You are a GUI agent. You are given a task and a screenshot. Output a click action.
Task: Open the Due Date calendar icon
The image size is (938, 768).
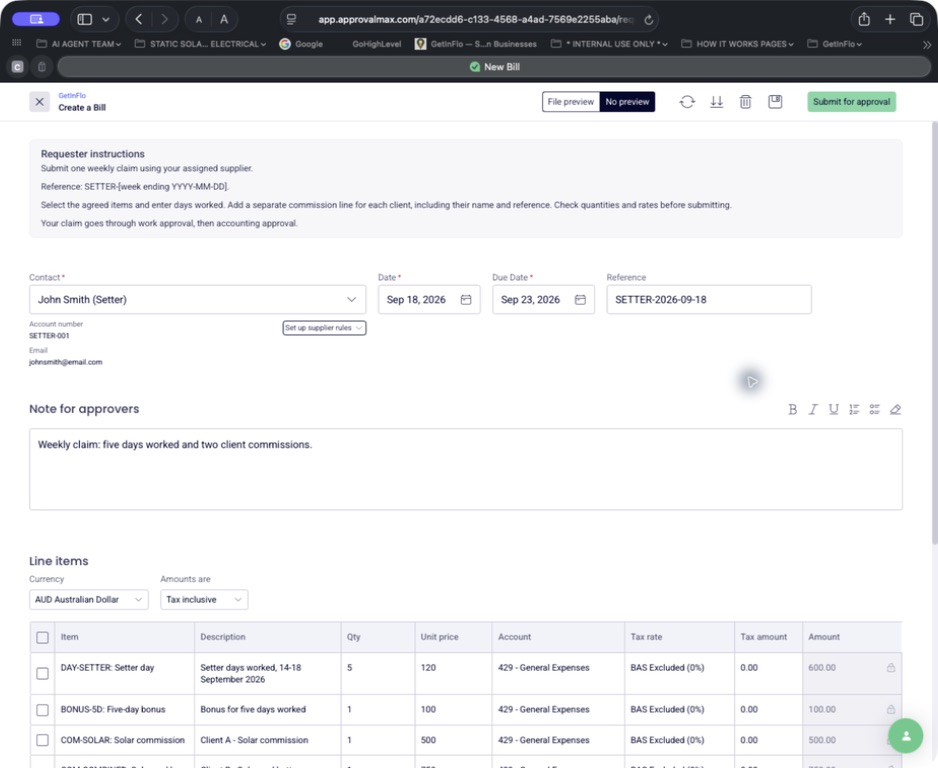point(580,300)
